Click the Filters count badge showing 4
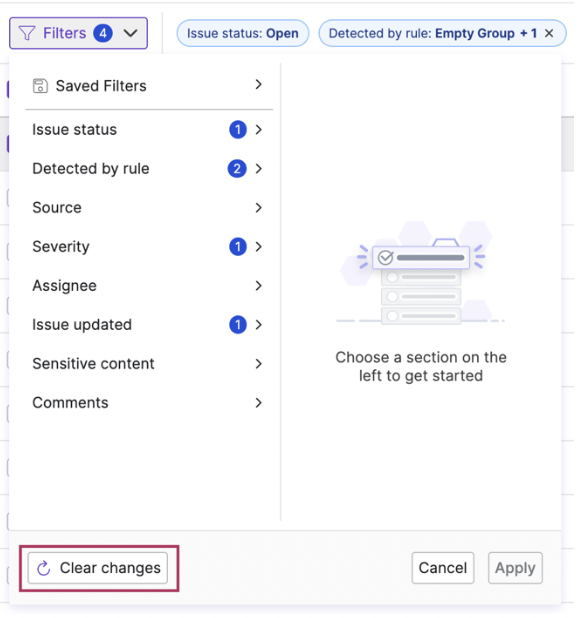 click(x=103, y=34)
